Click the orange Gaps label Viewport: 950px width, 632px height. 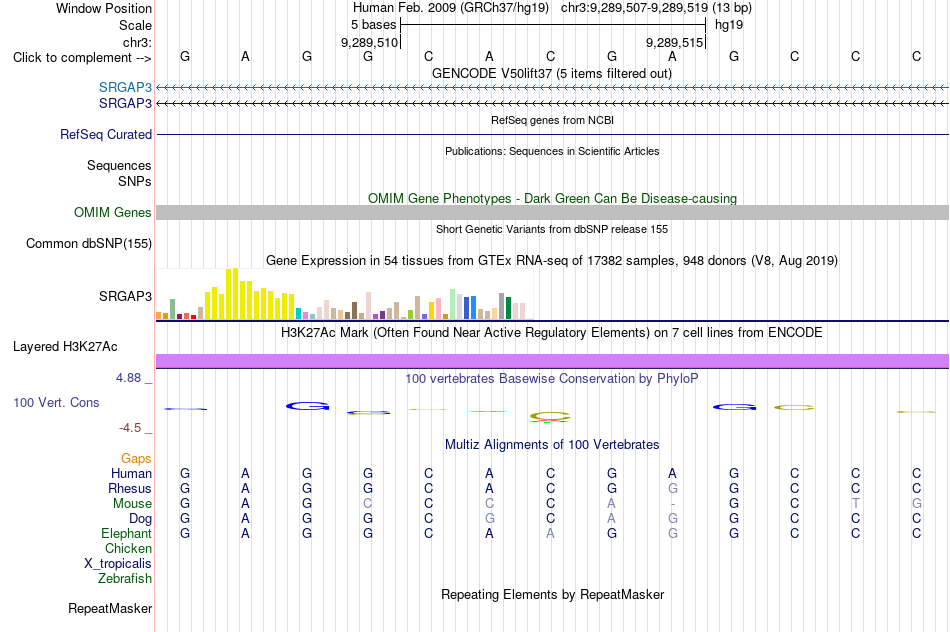[136, 459]
